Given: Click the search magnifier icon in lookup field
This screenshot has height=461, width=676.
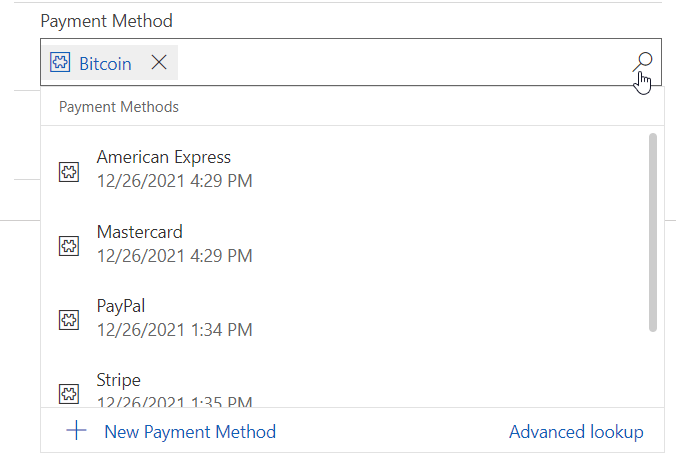Looking at the screenshot, I should point(642,62).
